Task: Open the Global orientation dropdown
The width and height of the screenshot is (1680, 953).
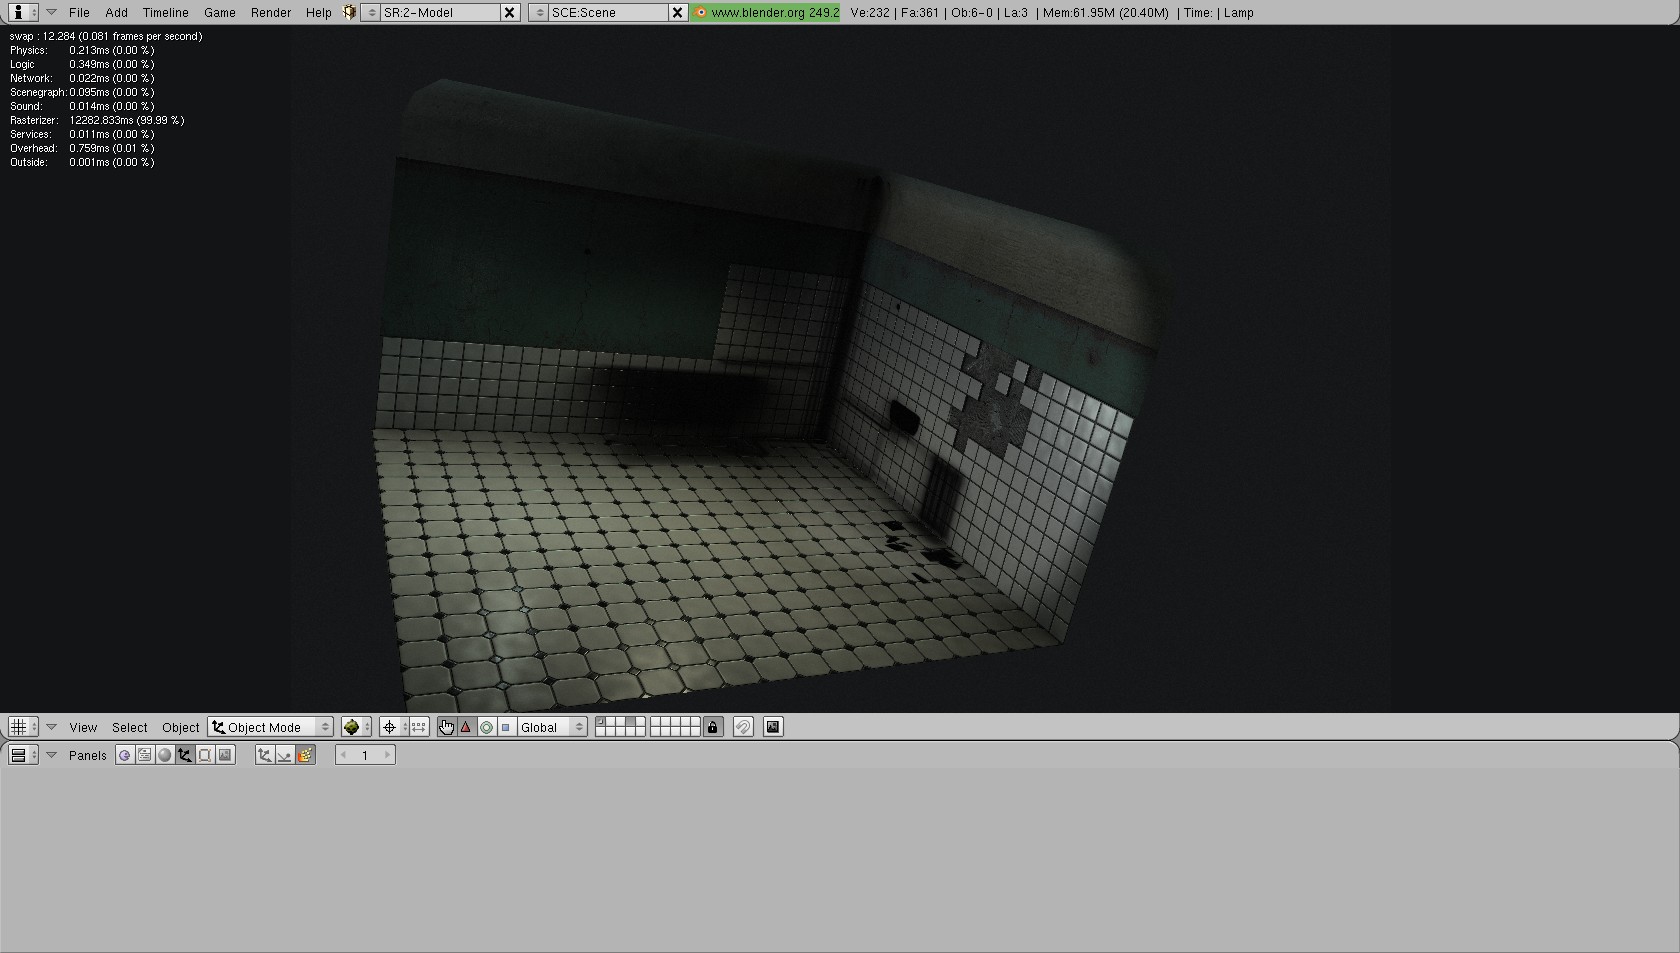Action: point(551,727)
